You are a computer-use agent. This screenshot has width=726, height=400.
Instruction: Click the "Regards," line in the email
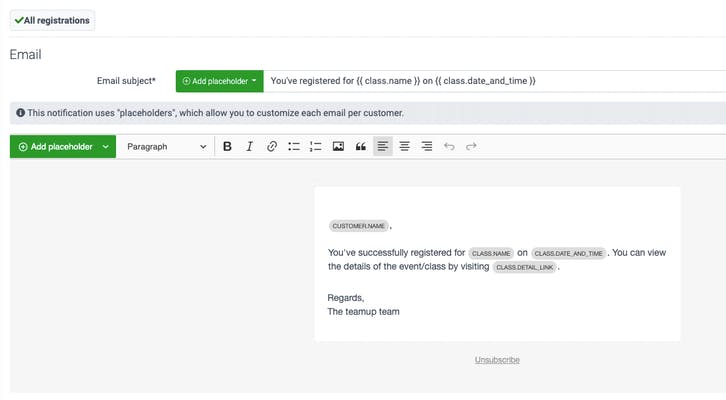[x=346, y=298]
